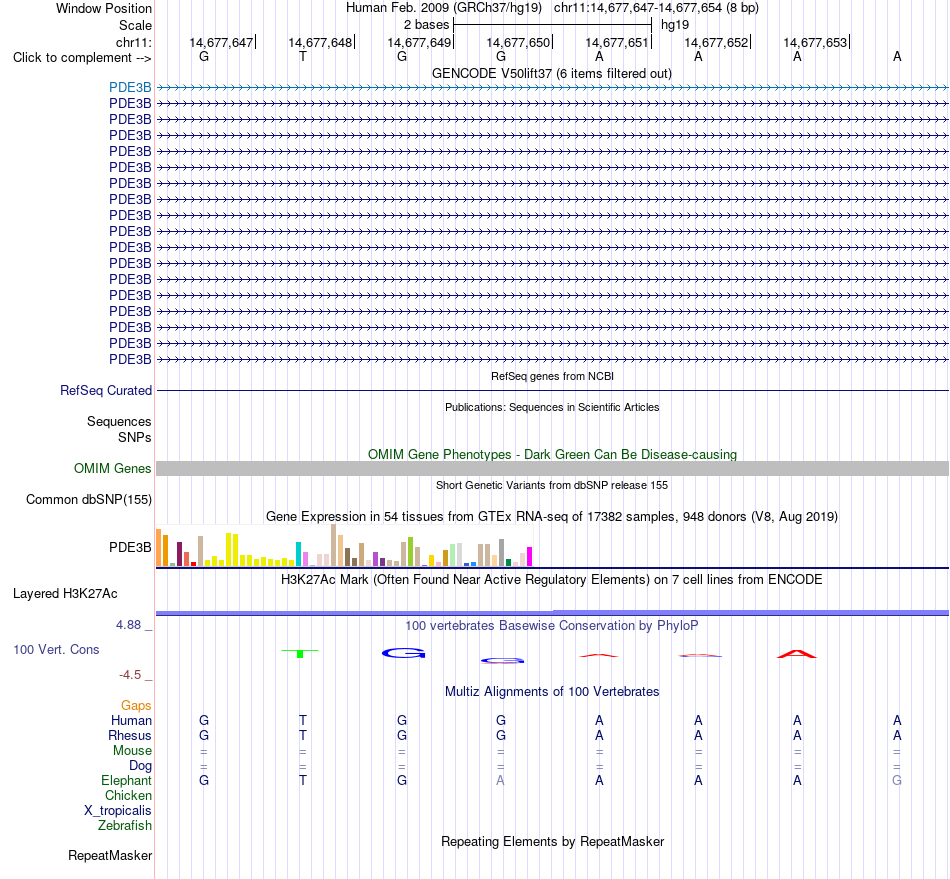Screen dimensions: 950x879
Task: Click 'RefSeq genes from NCBI' track title
Action: pos(553,376)
